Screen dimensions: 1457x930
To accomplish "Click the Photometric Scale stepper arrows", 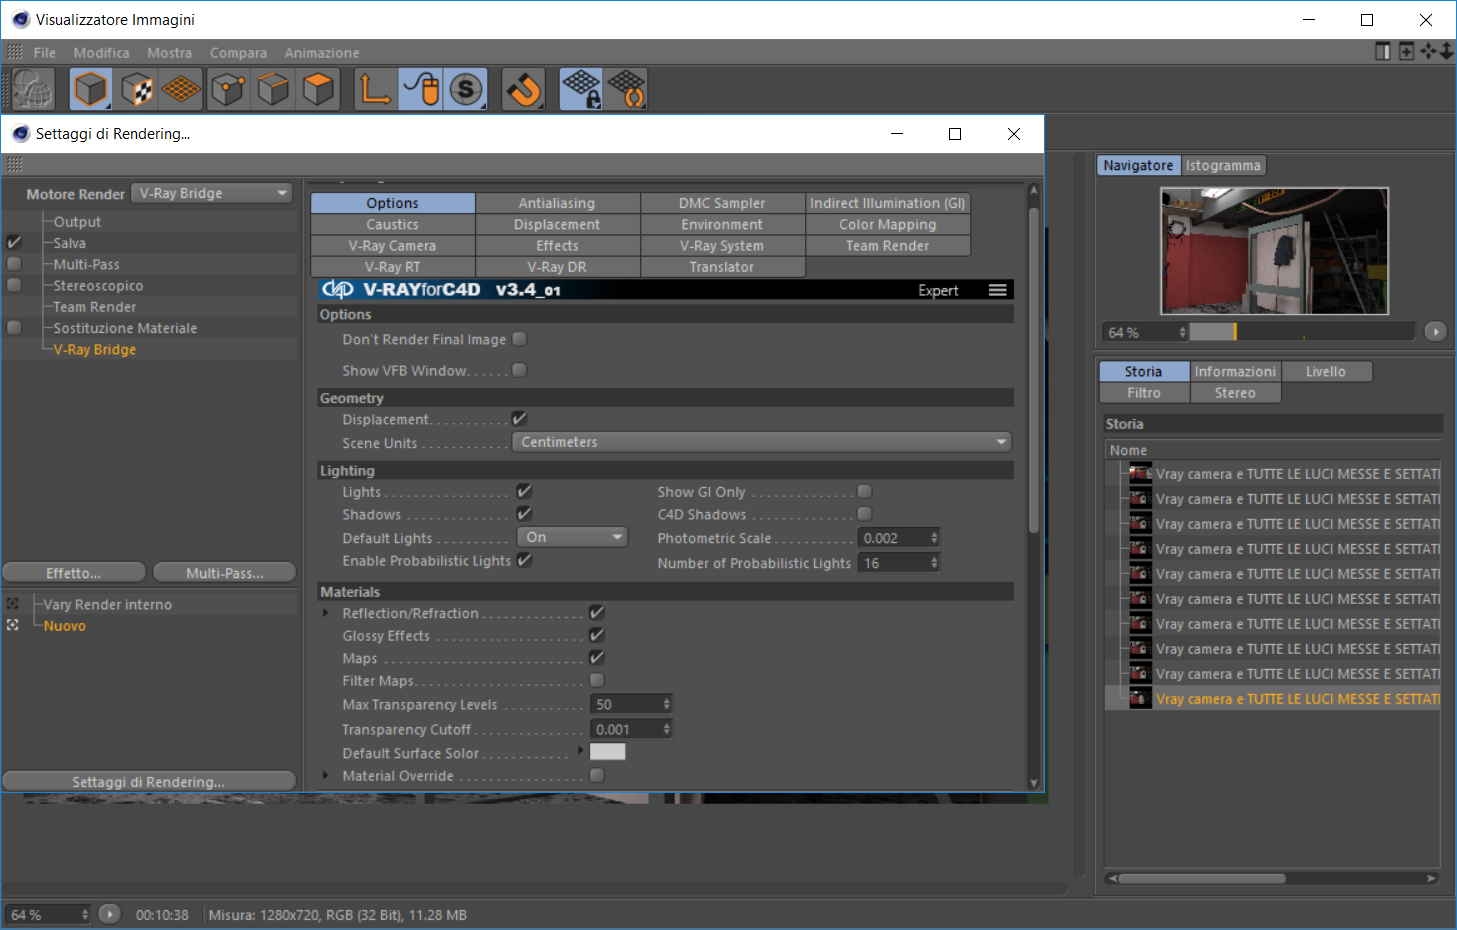I will [934, 538].
